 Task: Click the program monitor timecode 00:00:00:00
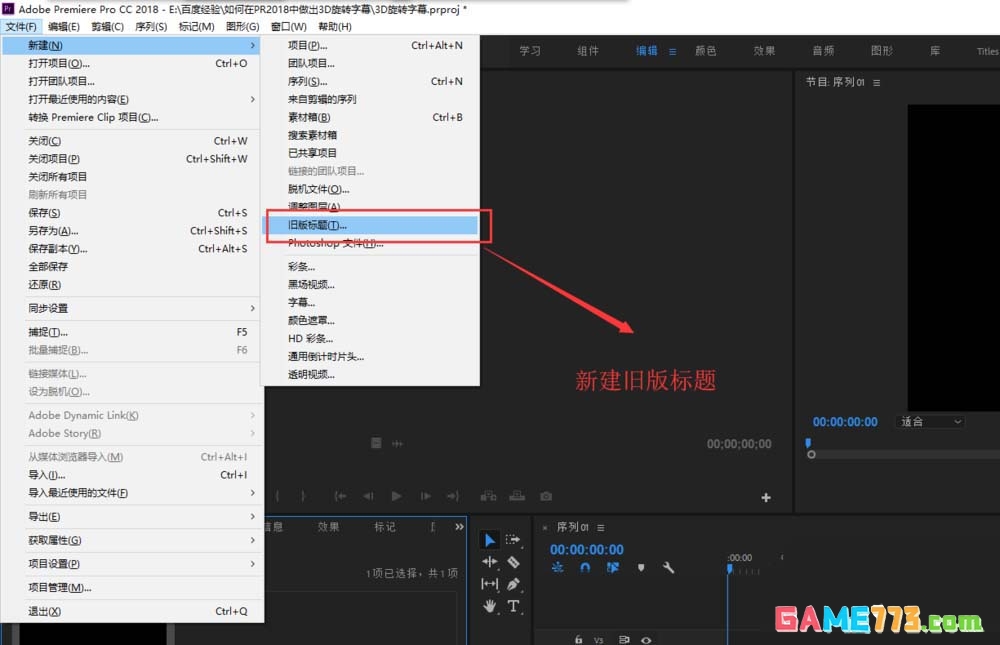pos(845,422)
